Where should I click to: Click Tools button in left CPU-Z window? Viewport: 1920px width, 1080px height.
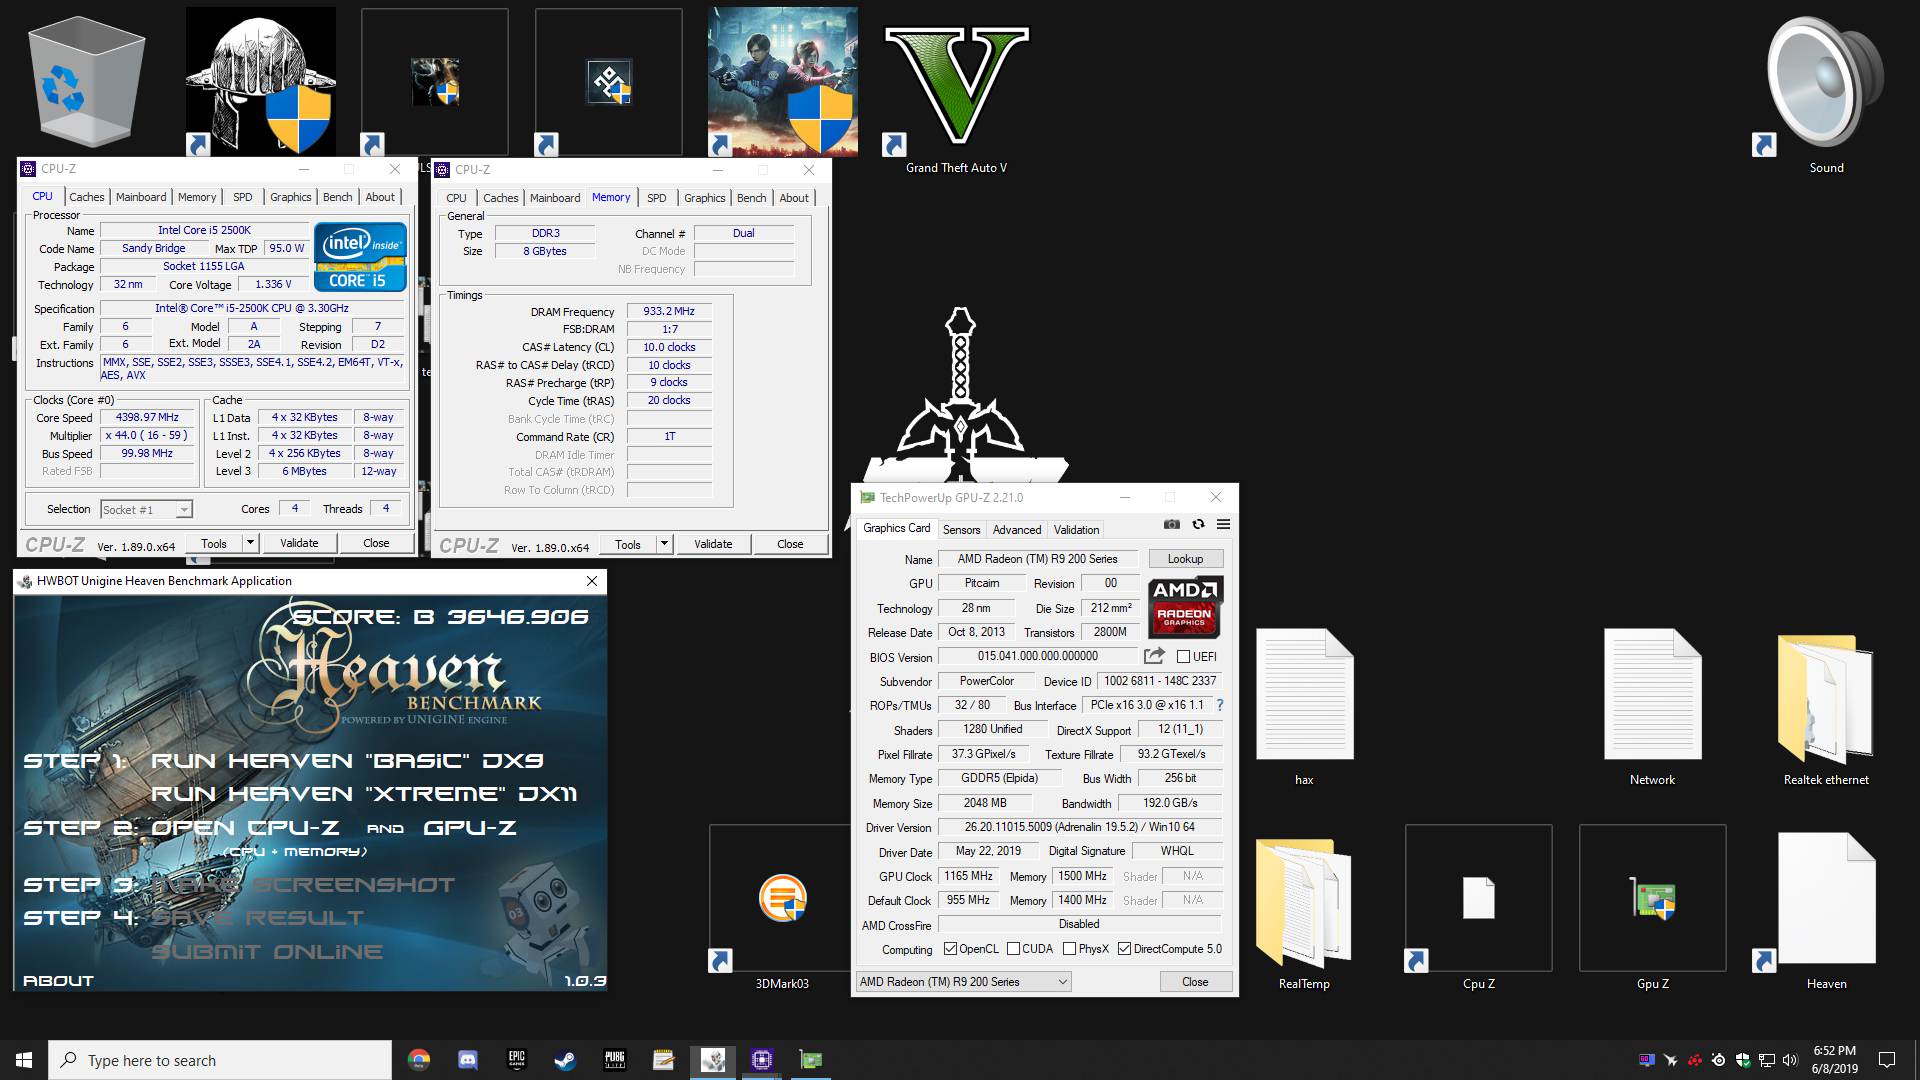214,543
